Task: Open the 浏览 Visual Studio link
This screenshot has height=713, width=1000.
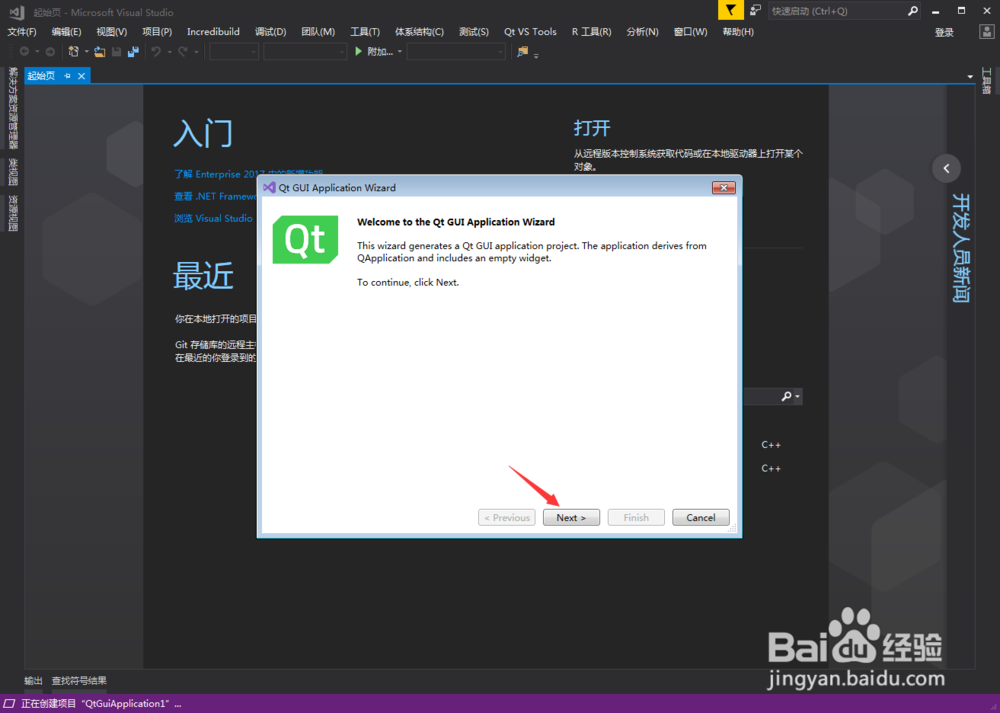Action: [213, 218]
